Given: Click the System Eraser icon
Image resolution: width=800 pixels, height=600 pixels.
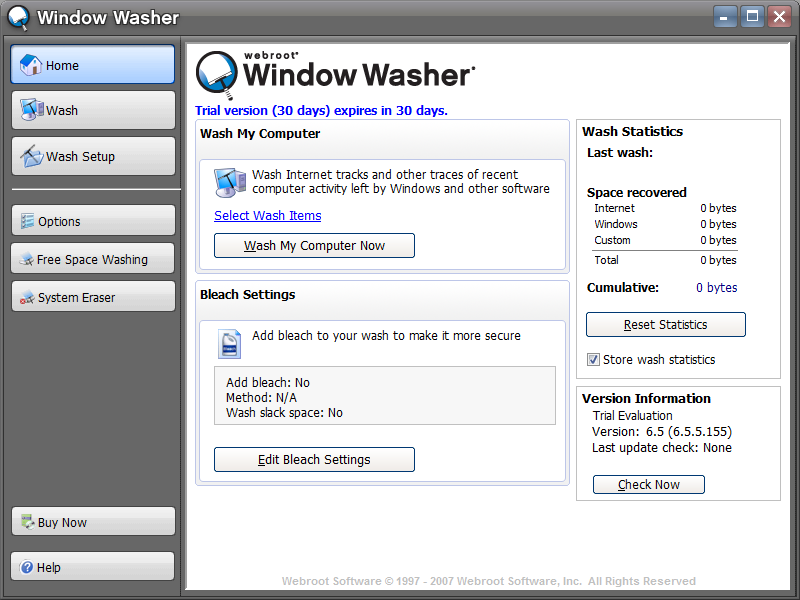Looking at the screenshot, I should tap(27, 298).
